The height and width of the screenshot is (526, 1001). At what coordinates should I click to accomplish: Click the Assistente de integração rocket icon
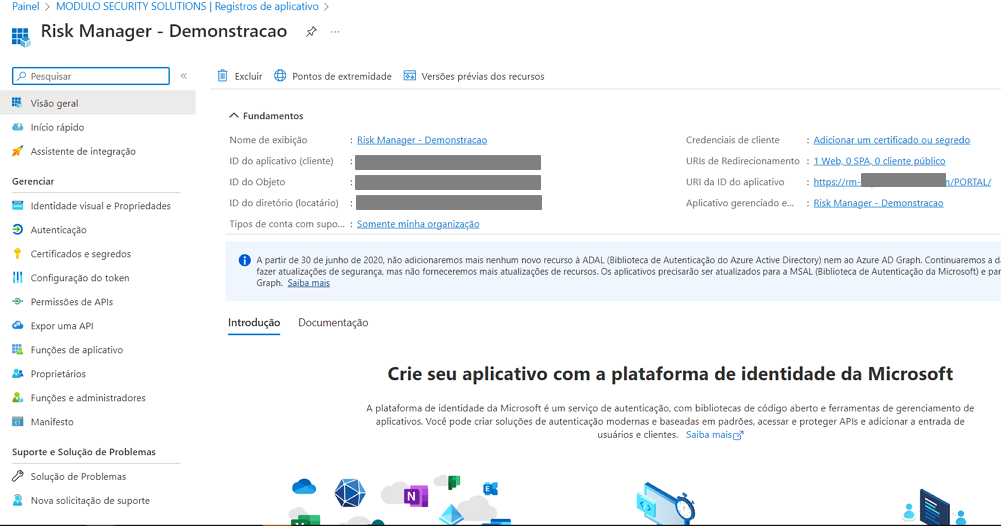[17, 151]
